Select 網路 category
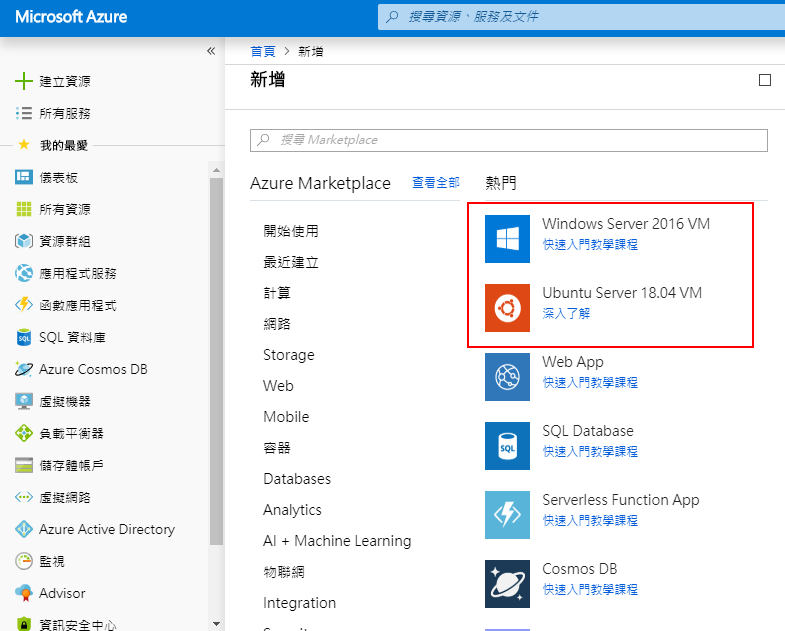 point(277,324)
